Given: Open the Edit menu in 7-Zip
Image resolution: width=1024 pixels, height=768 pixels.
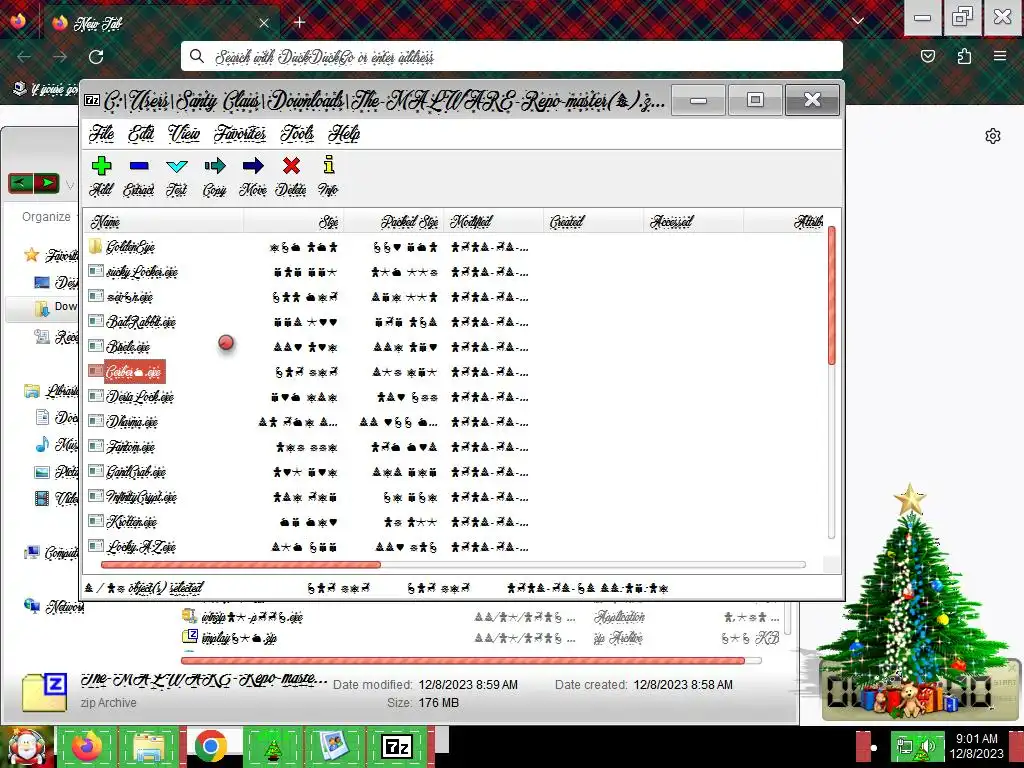Looking at the screenshot, I should click(x=141, y=133).
